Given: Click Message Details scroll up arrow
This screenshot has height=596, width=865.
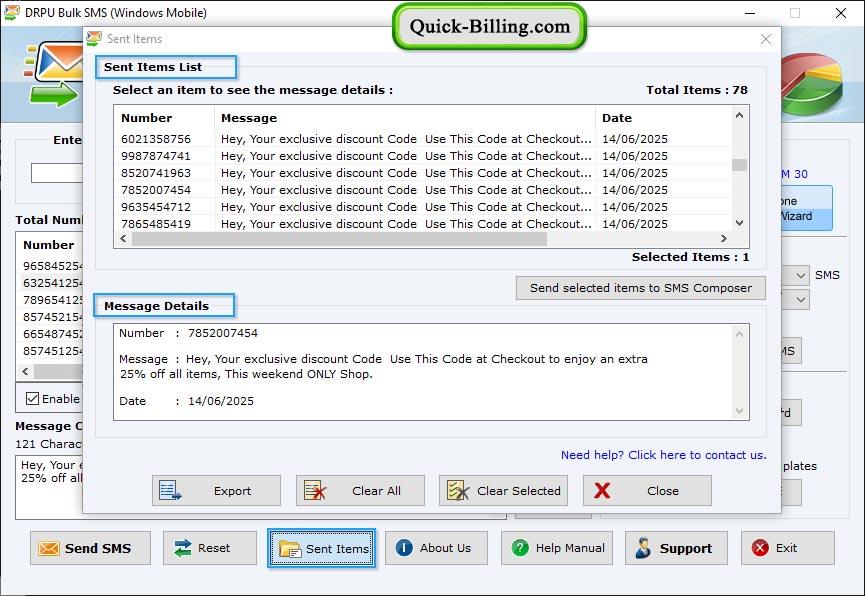Looking at the screenshot, I should coord(739,334).
